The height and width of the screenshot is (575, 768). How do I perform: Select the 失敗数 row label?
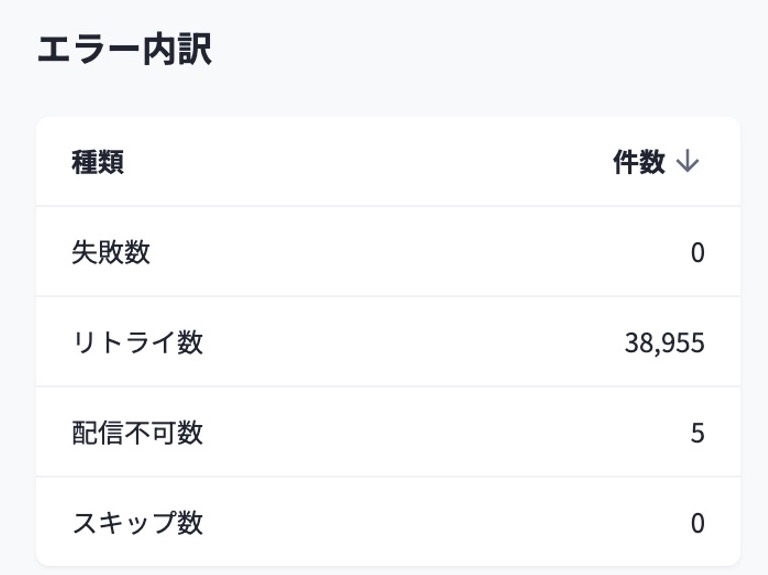[111, 252]
